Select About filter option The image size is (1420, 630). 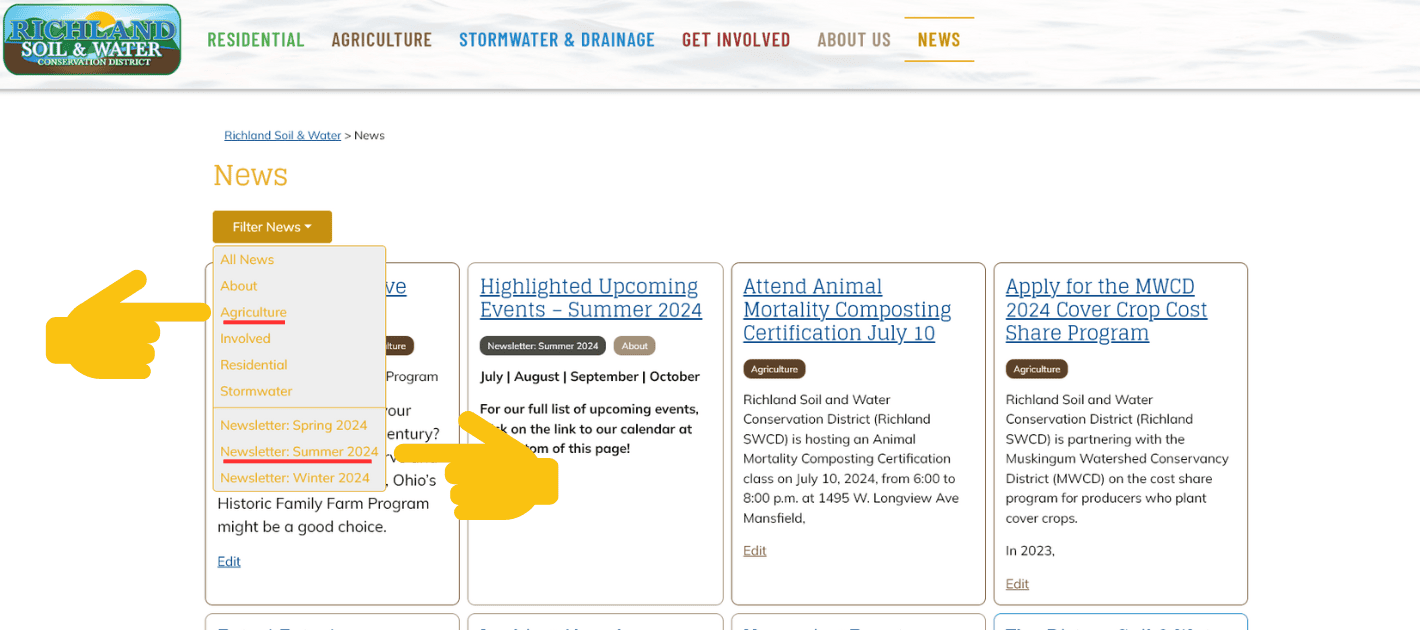(x=239, y=286)
